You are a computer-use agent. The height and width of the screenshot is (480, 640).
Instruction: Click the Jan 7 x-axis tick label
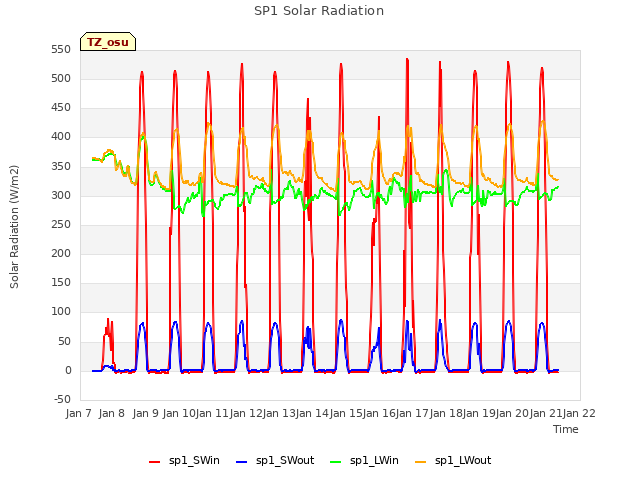[78, 413]
